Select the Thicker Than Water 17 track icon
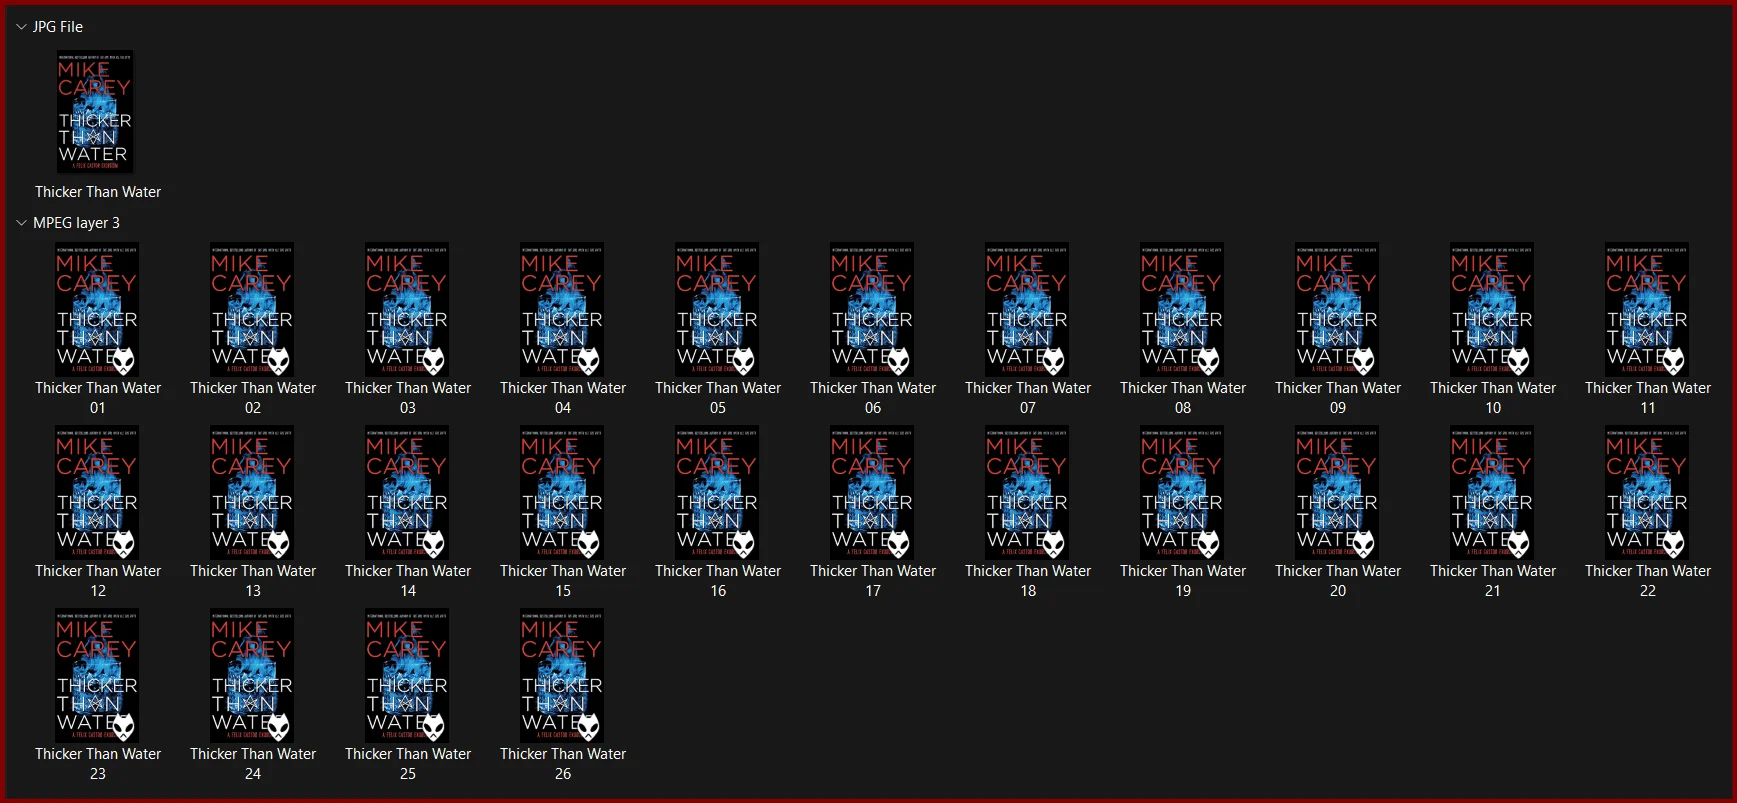Image resolution: width=1737 pixels, height=803 pixels. click(872, 492)
